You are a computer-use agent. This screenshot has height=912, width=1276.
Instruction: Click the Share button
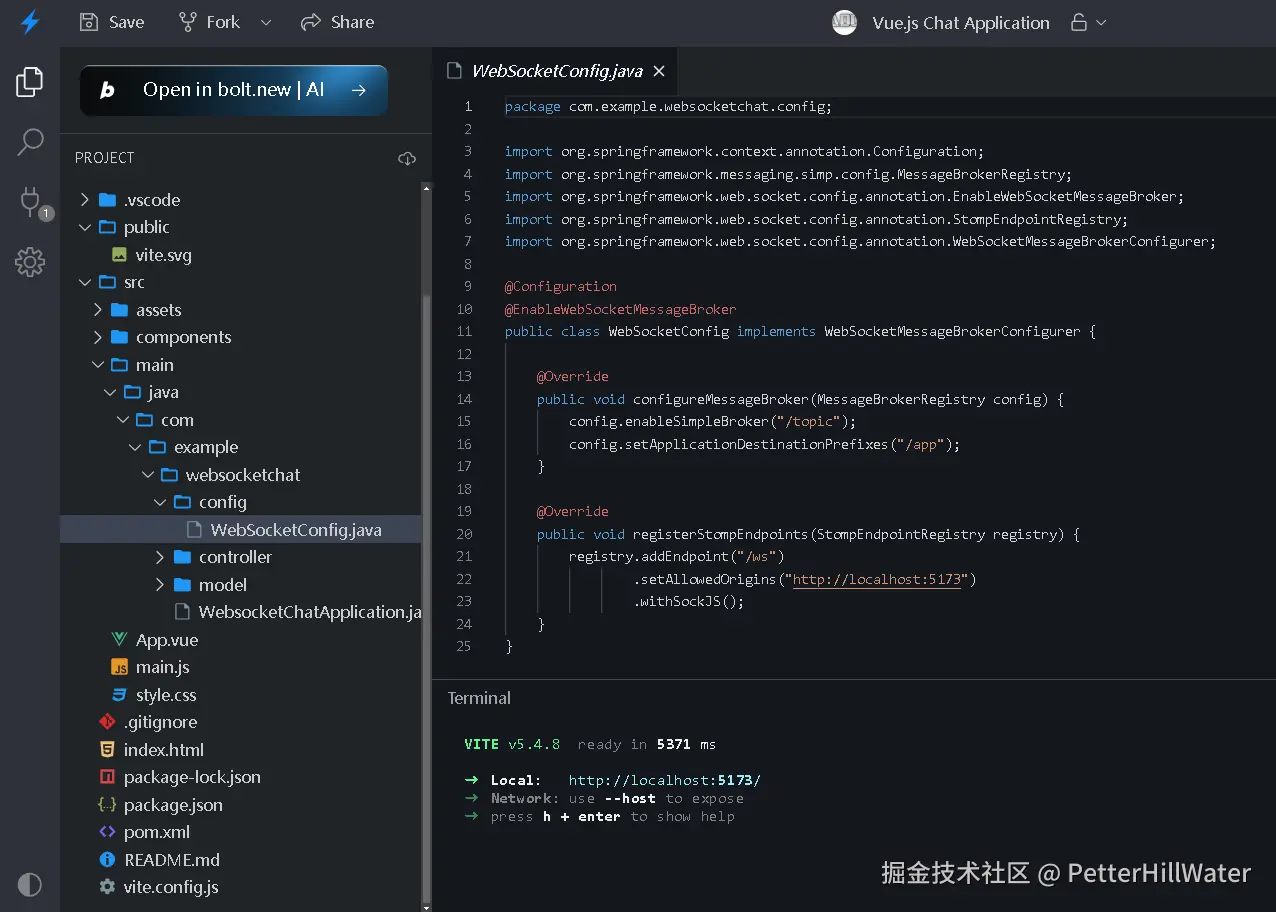click(337, 22)
